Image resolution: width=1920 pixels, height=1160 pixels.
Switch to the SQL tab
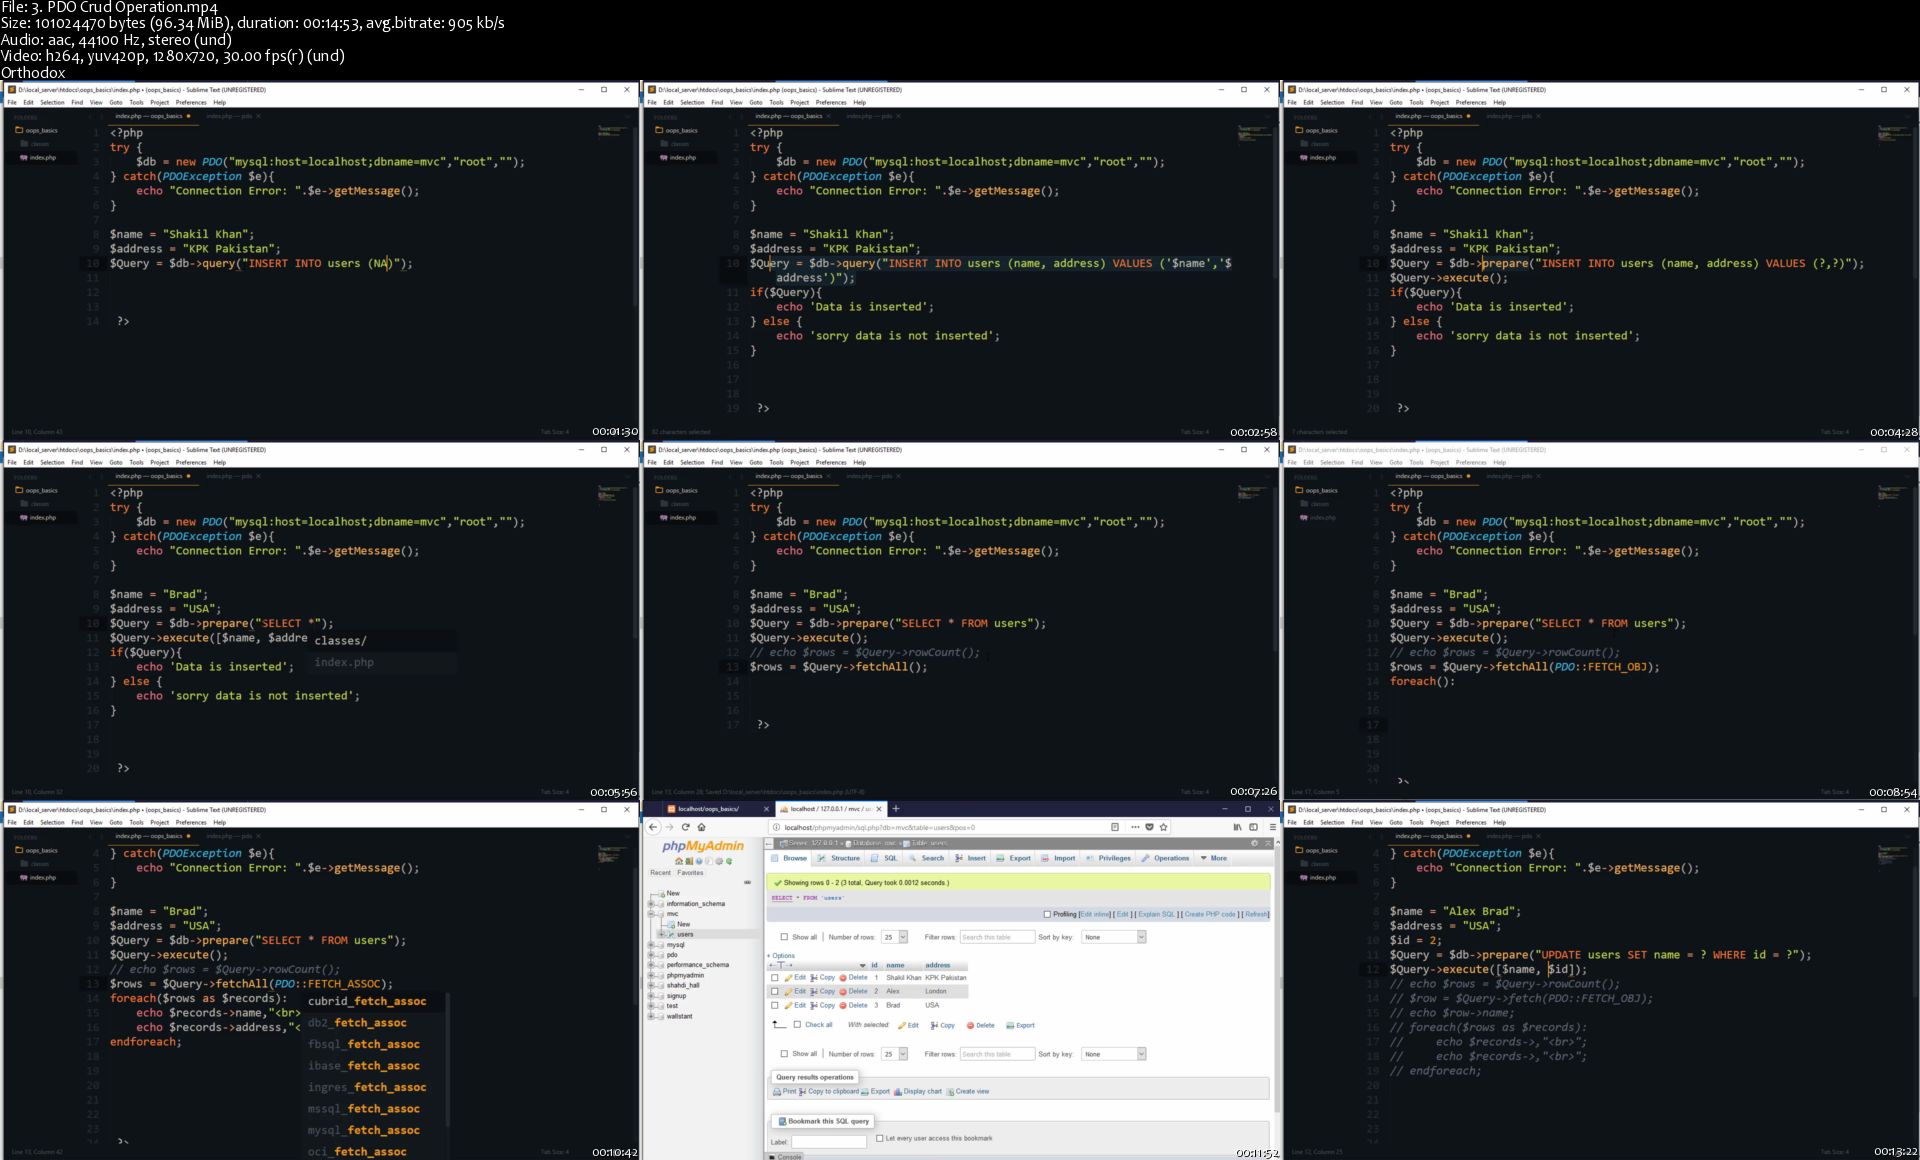point(884,858)
